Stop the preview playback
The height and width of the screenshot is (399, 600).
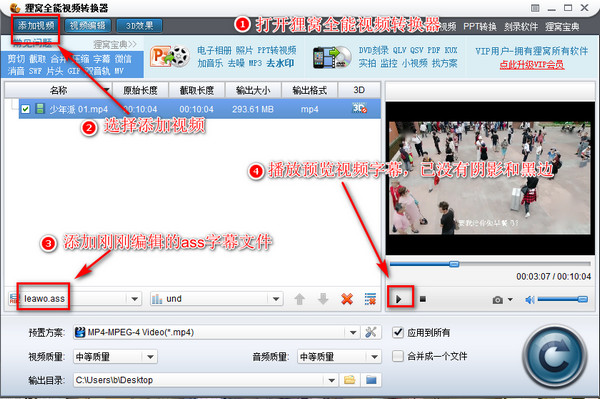tap(423, 299)
